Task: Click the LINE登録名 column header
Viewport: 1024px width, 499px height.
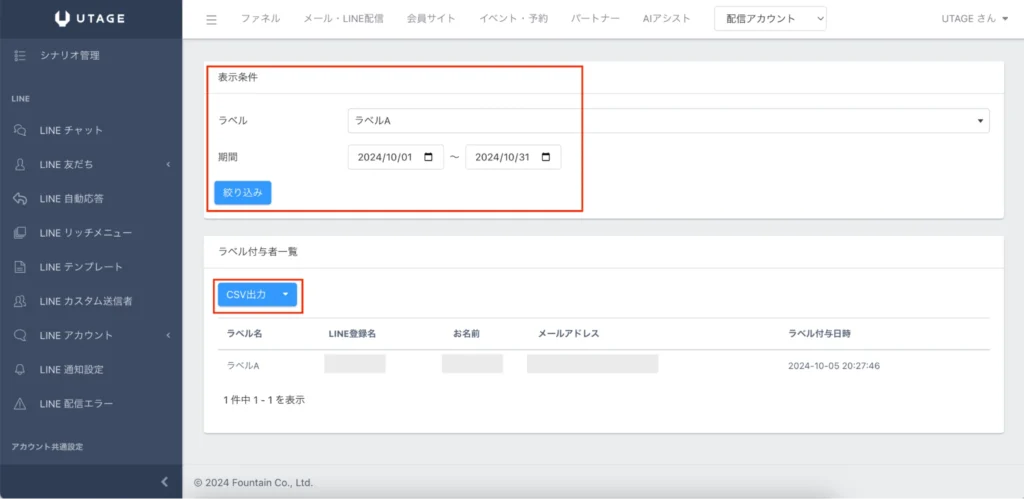Action: coord(353,334)
